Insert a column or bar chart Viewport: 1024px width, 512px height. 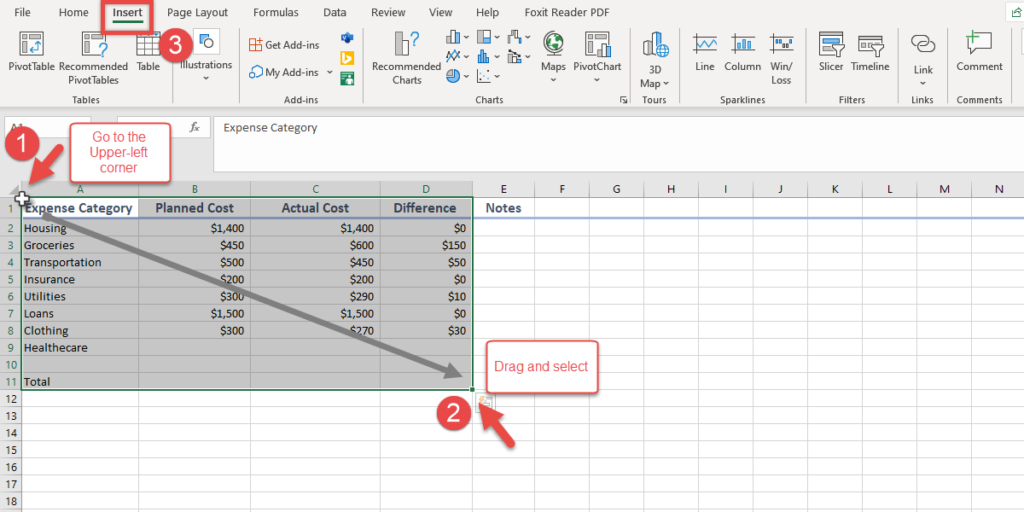click(457, 37)
